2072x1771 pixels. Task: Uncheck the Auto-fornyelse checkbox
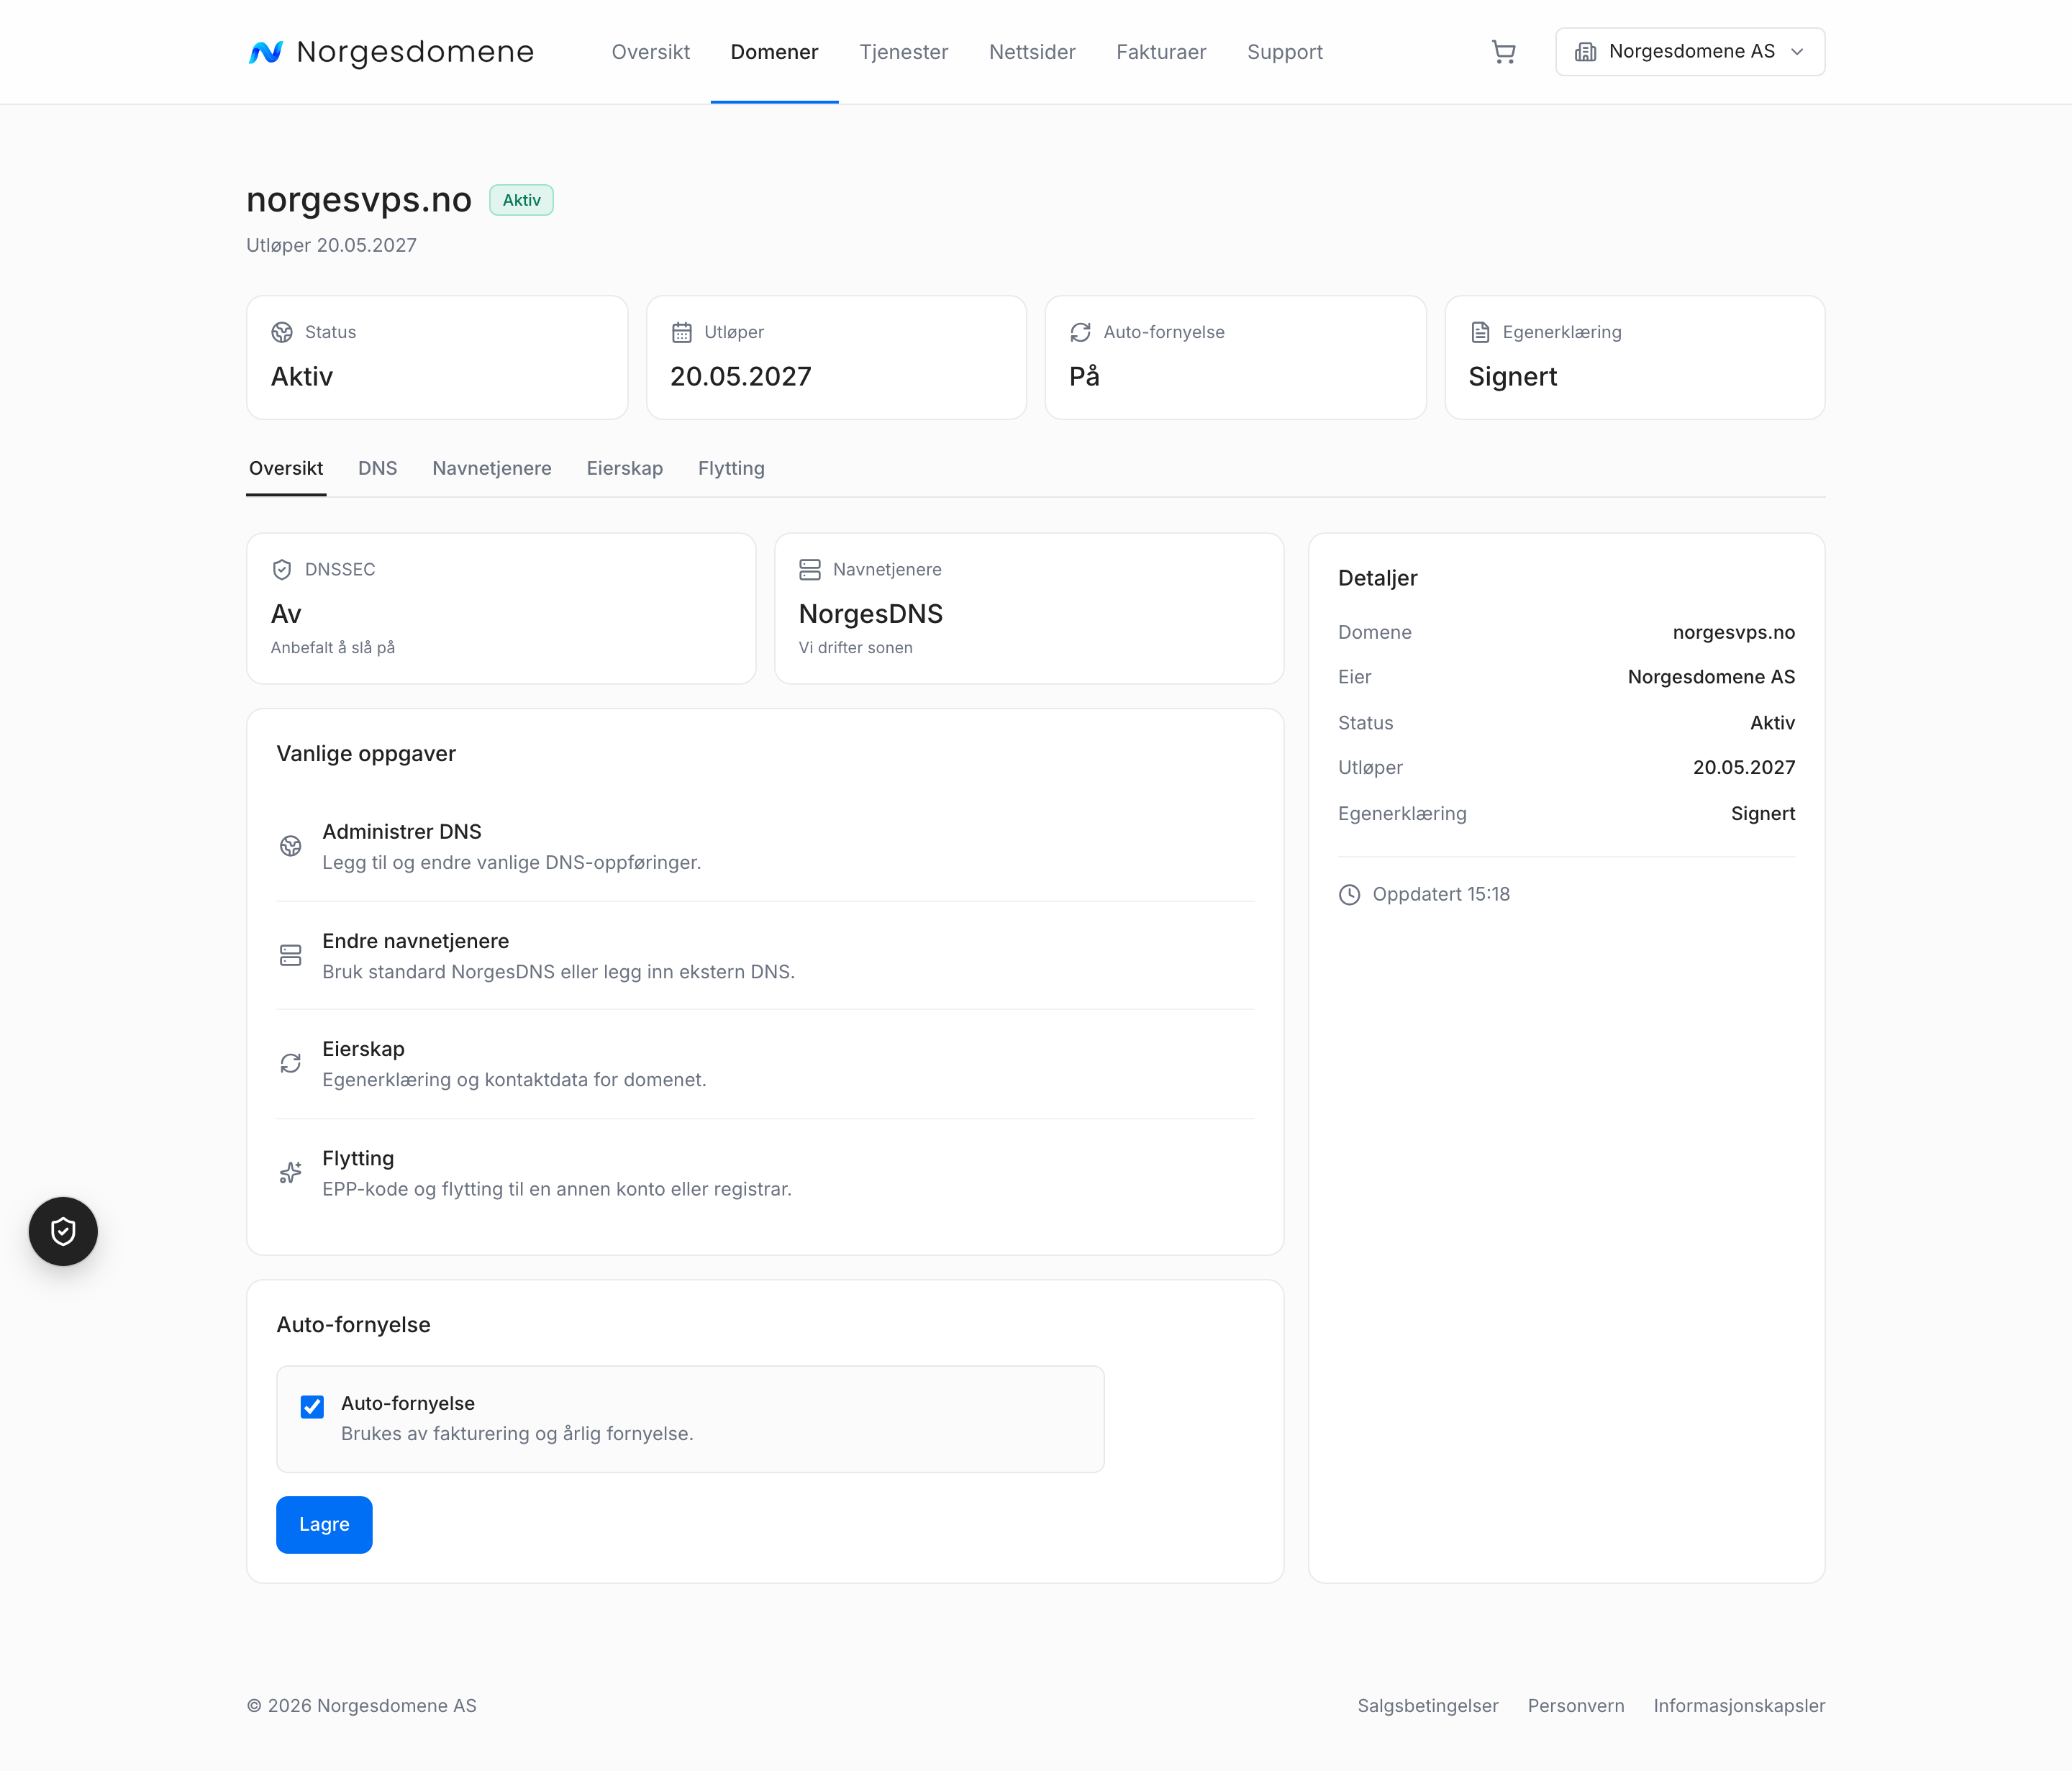[312, 1407]
